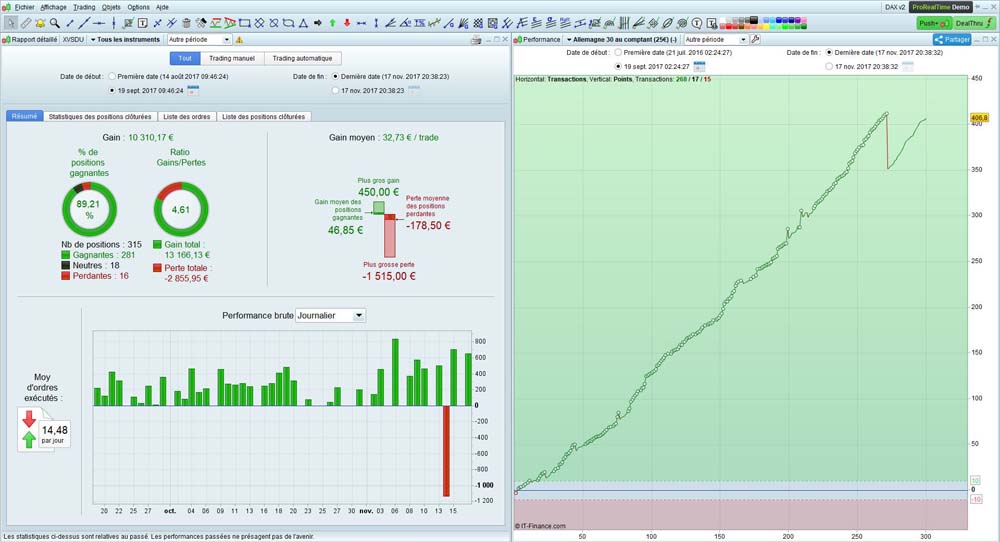Open the Trading menu
The width and height of the screenshot is (1000, 542).
tap(84, 7)
